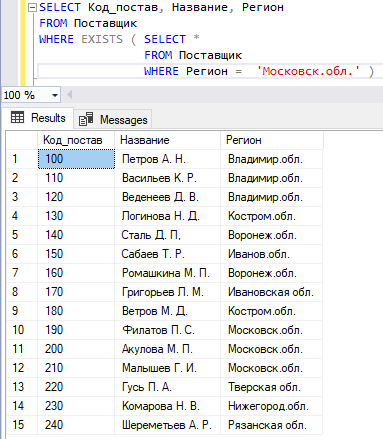
Task: Click the Тверская обл. region cell
Action: (x=272, y=387)
